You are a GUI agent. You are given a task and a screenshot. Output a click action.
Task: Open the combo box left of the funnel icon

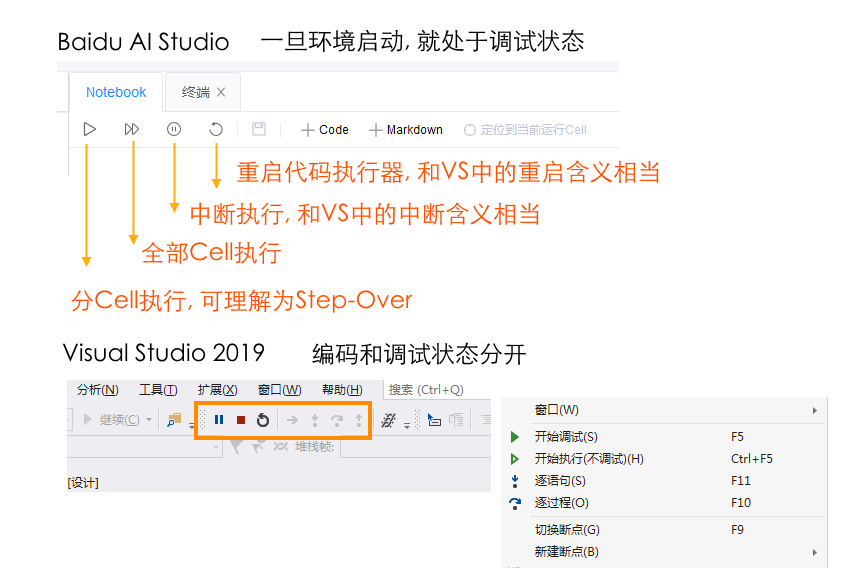pyautogui.click(x=144, y=447)
